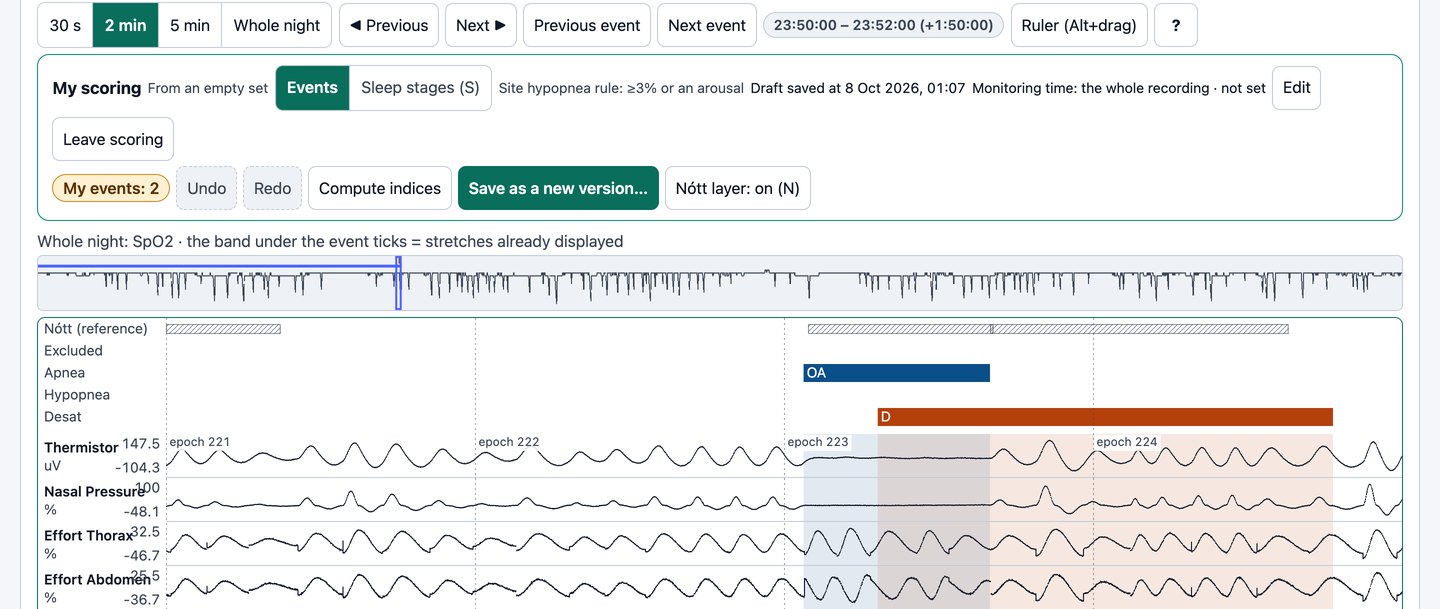Click Edit beside monitoring time
1440x609 pixels.
[x=1297, y=88]
